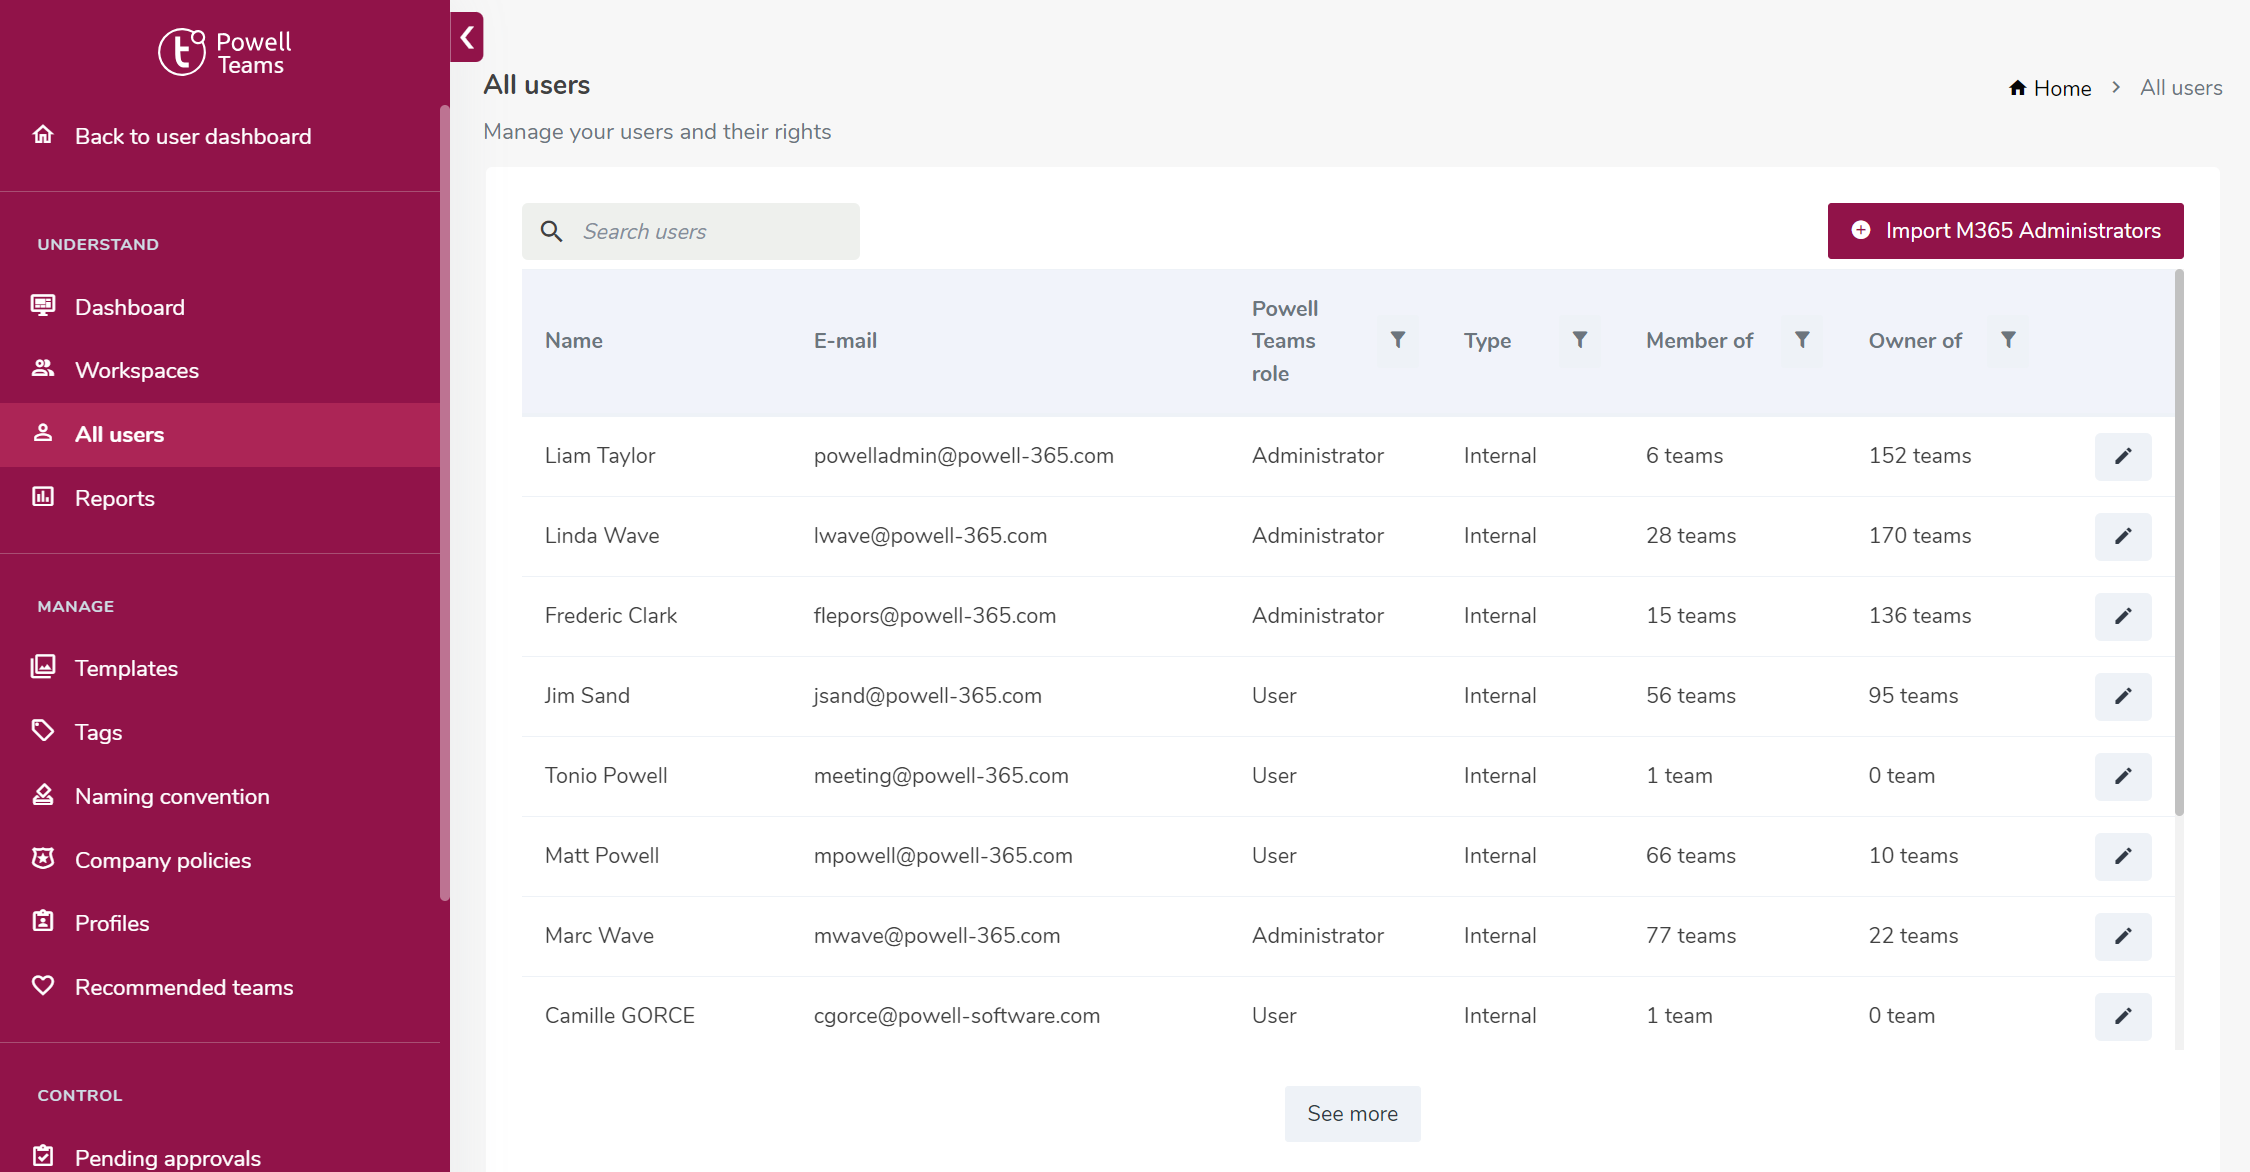Click cgorce@powell-software.com email cell
The image size is (2250, 1172).
(956, 1016)
